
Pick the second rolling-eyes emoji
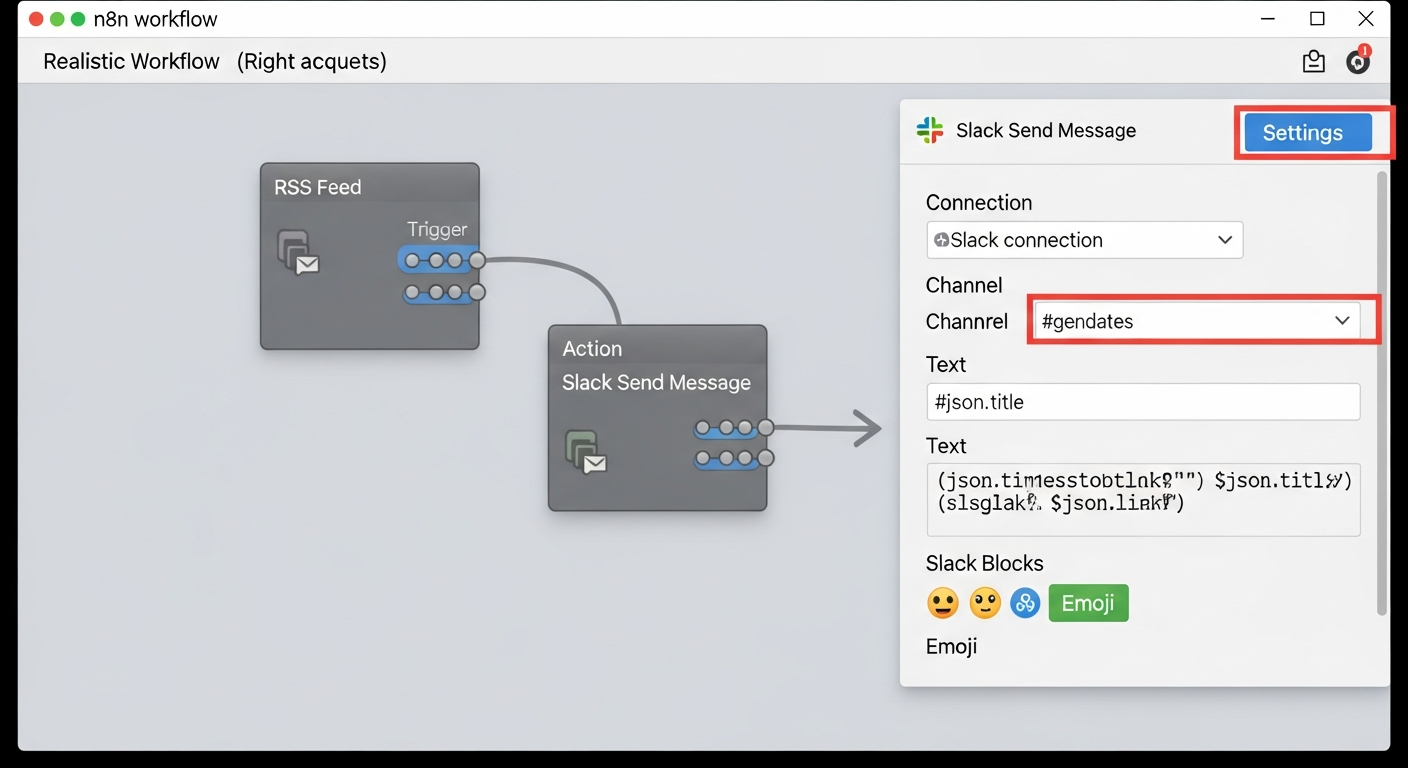coord(985,603)
